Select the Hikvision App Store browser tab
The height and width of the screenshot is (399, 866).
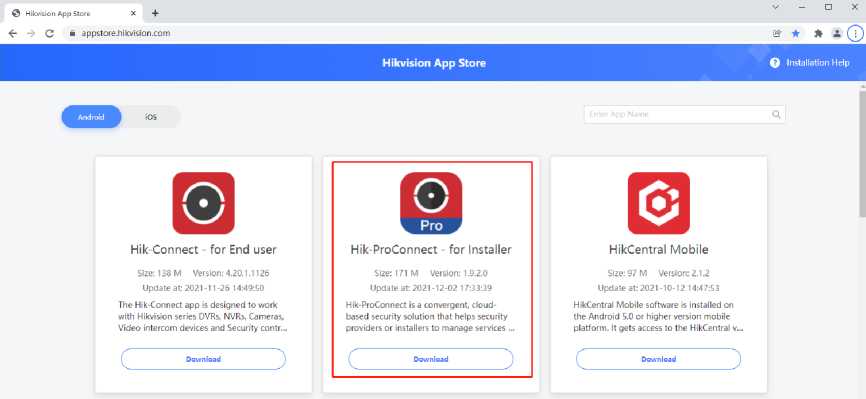[74, 13]
